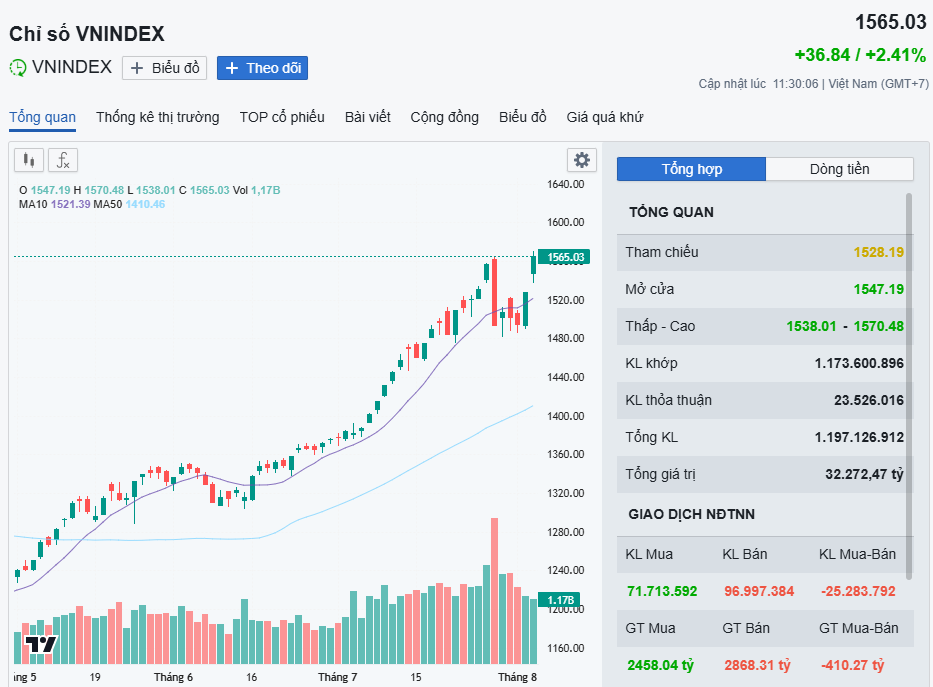Click the side panel vertical scrollbar
This screenshot has height=687, width=933.
coord(909,385)
